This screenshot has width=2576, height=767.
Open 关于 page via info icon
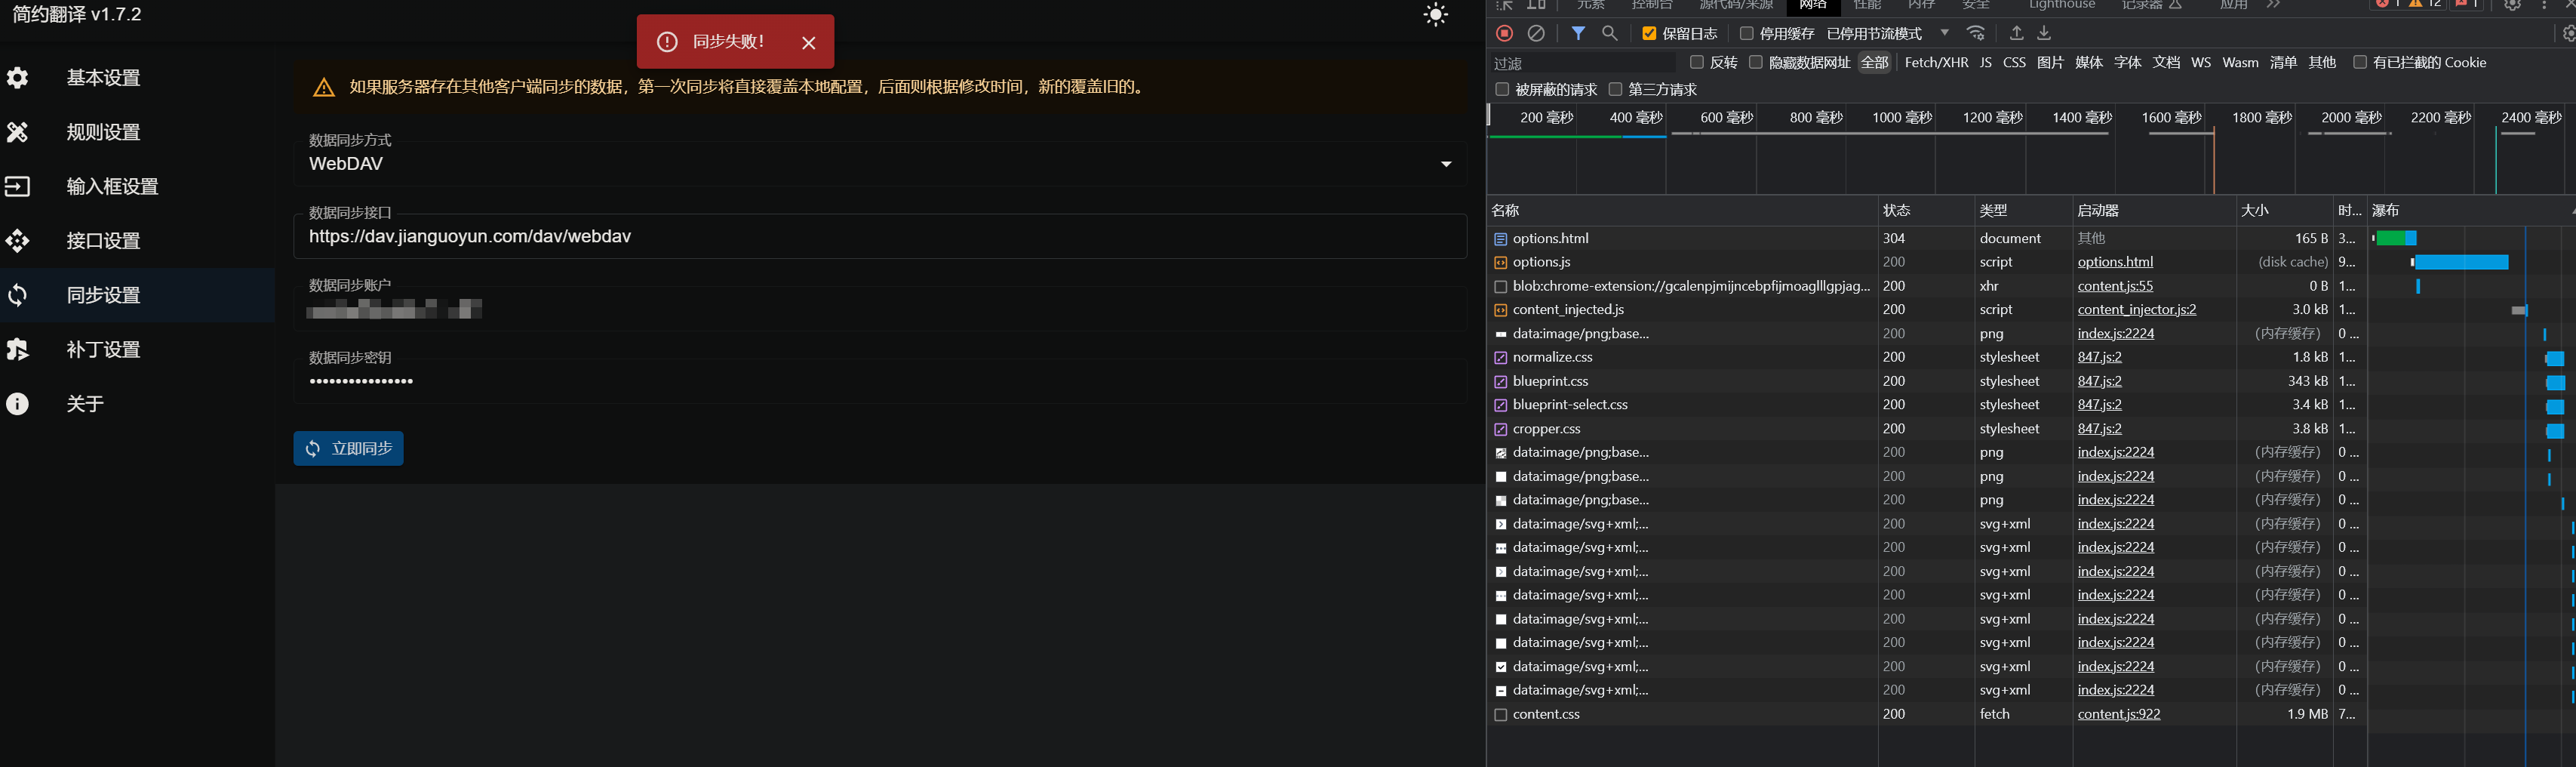coord(18,403)
